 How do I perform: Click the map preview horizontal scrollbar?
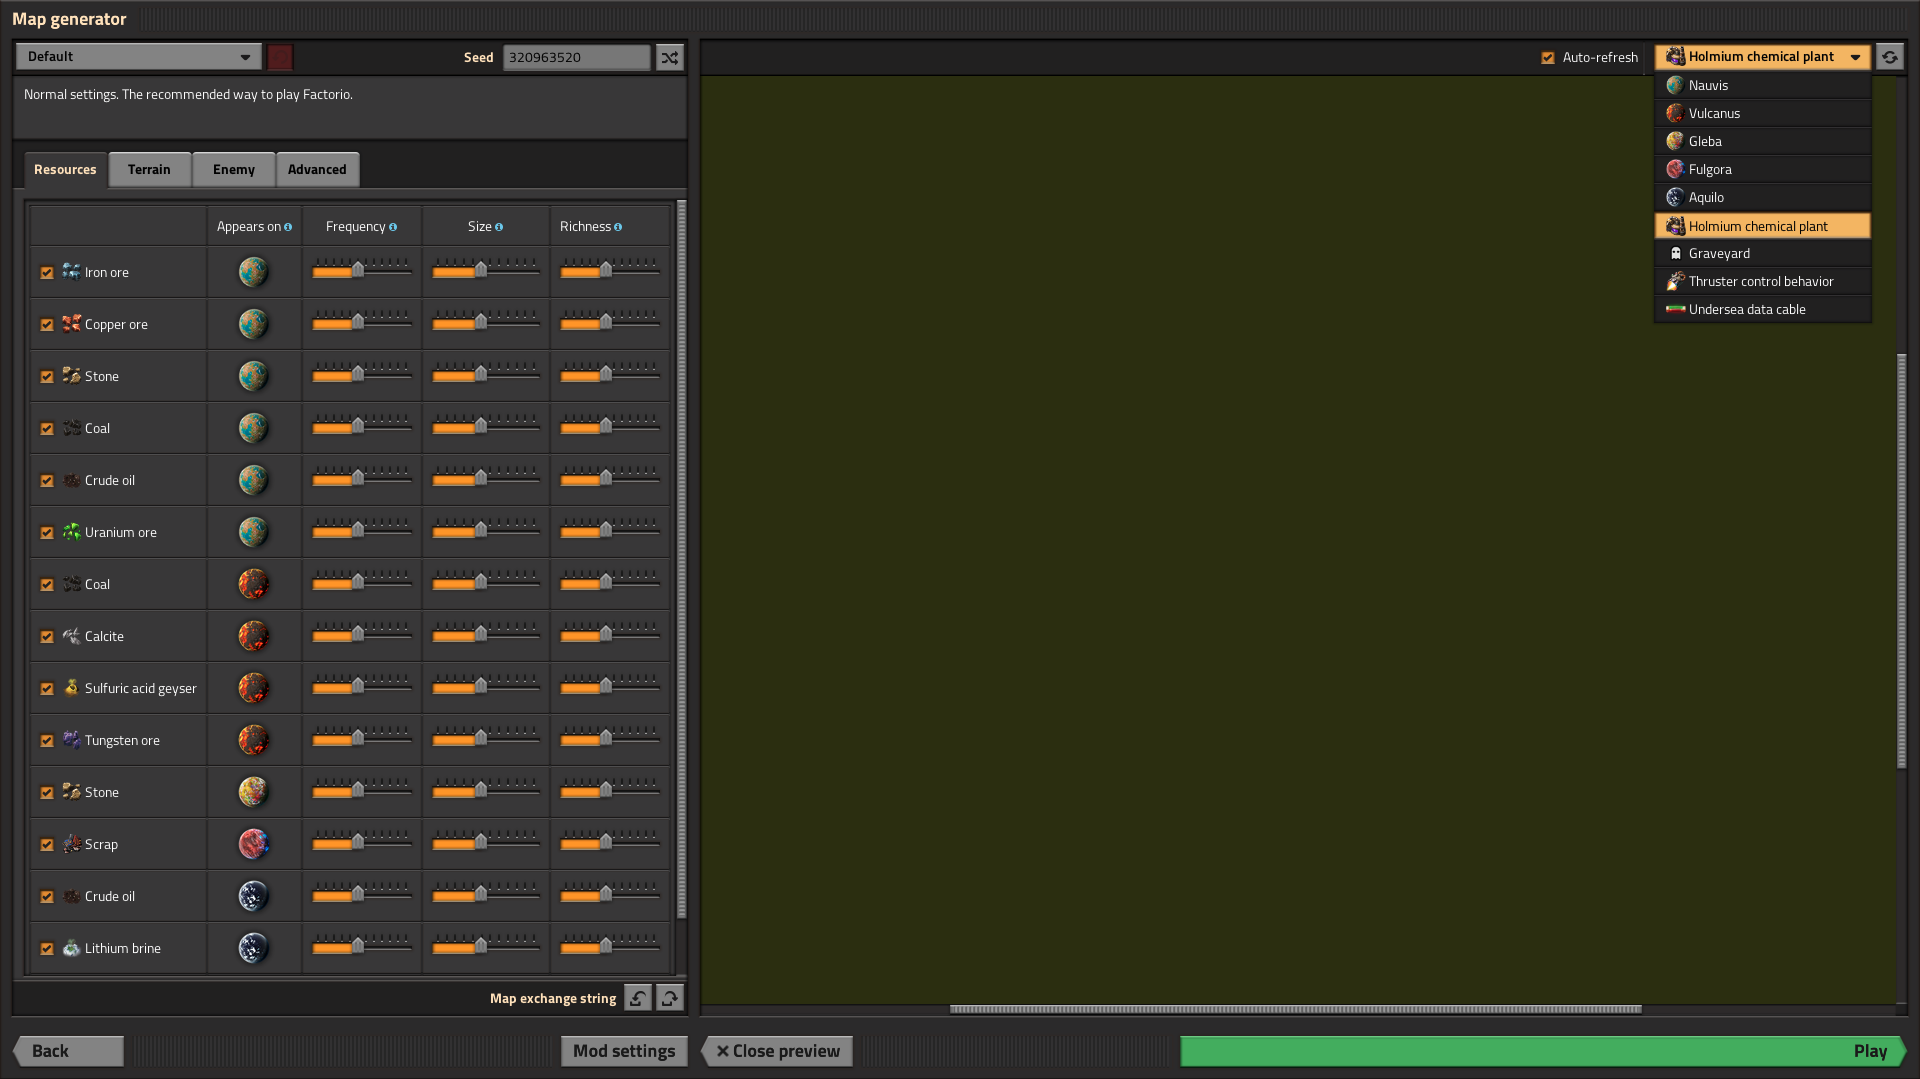[x=1295, y=1009]
